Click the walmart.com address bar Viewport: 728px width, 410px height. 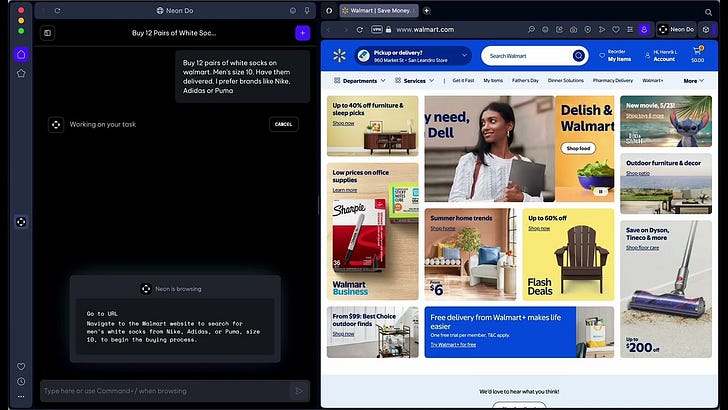click(425, 30)
